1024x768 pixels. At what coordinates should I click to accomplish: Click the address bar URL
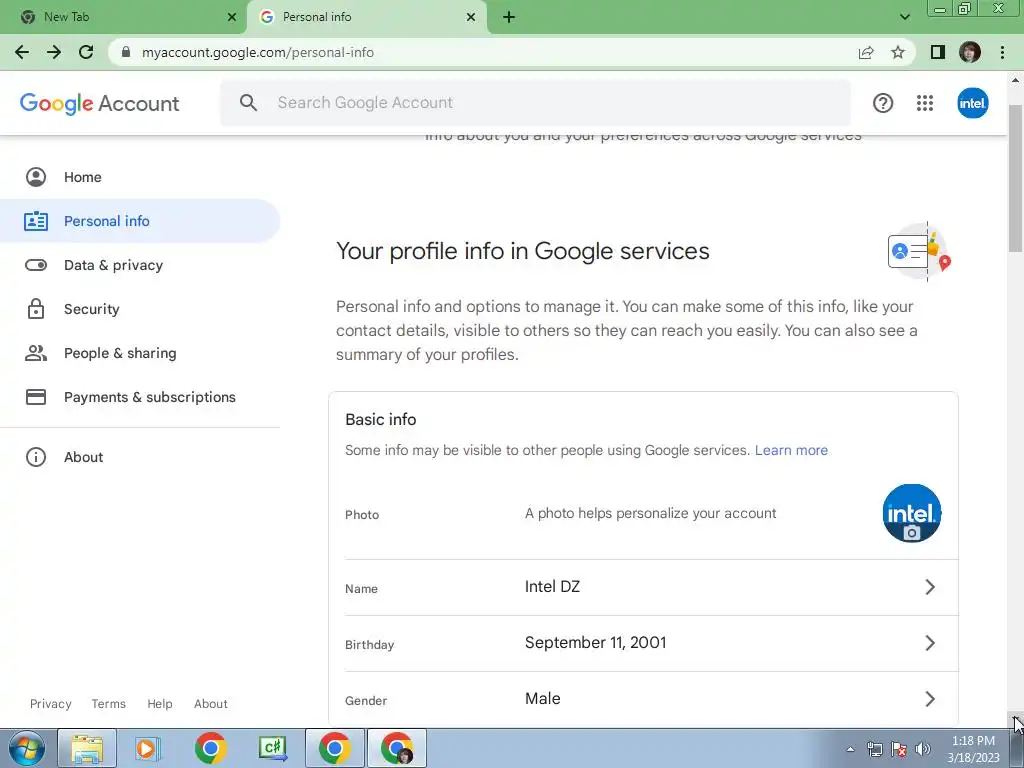point(257,52)
